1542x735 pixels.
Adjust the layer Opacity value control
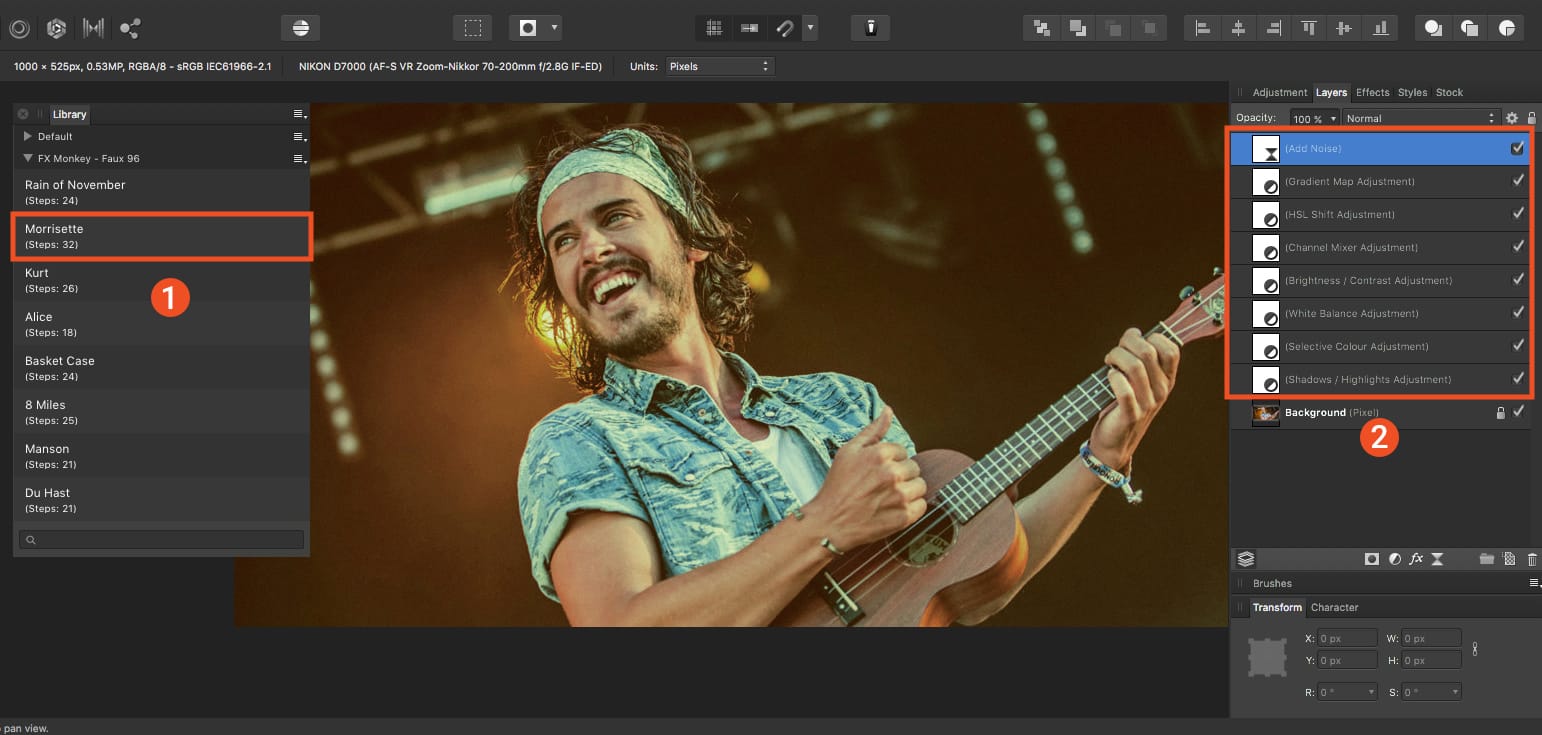pos(1314,117)
